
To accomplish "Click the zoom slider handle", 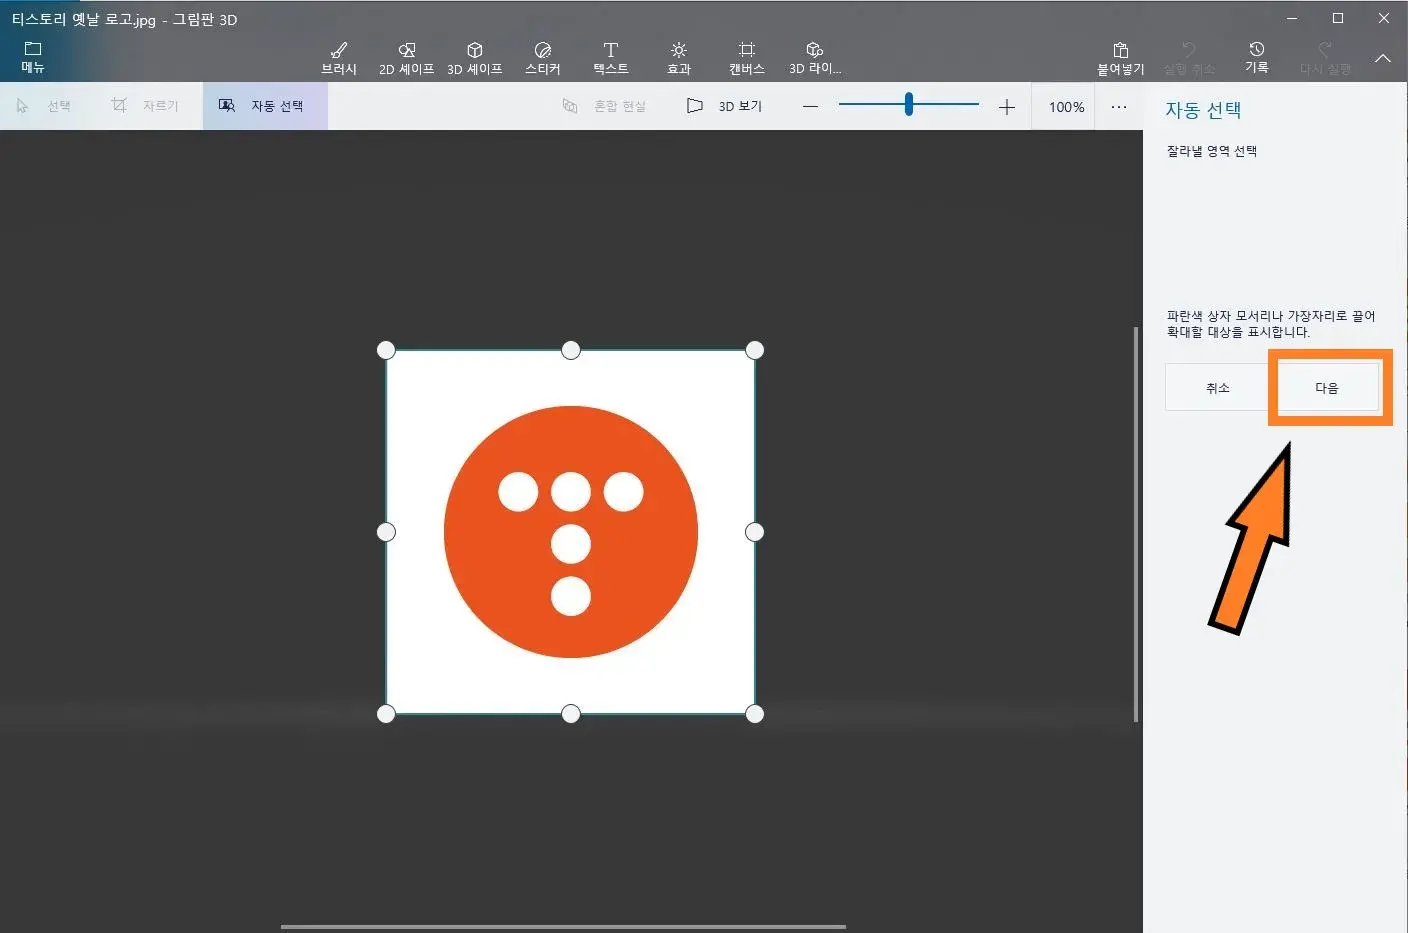I will coord(908,104).
